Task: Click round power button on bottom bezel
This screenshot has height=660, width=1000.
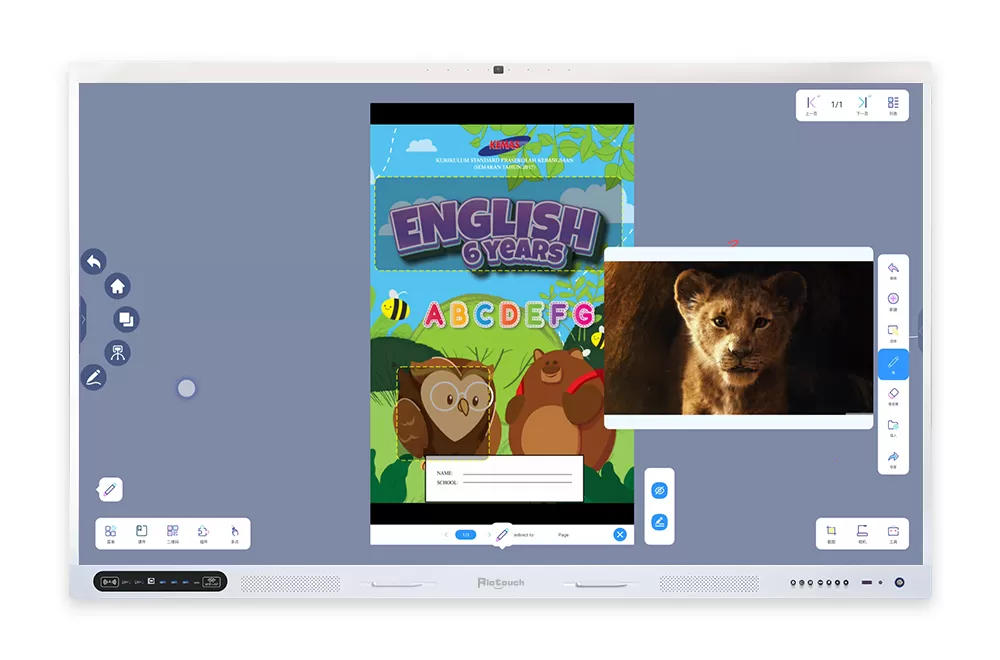Action: pos(899,582)
